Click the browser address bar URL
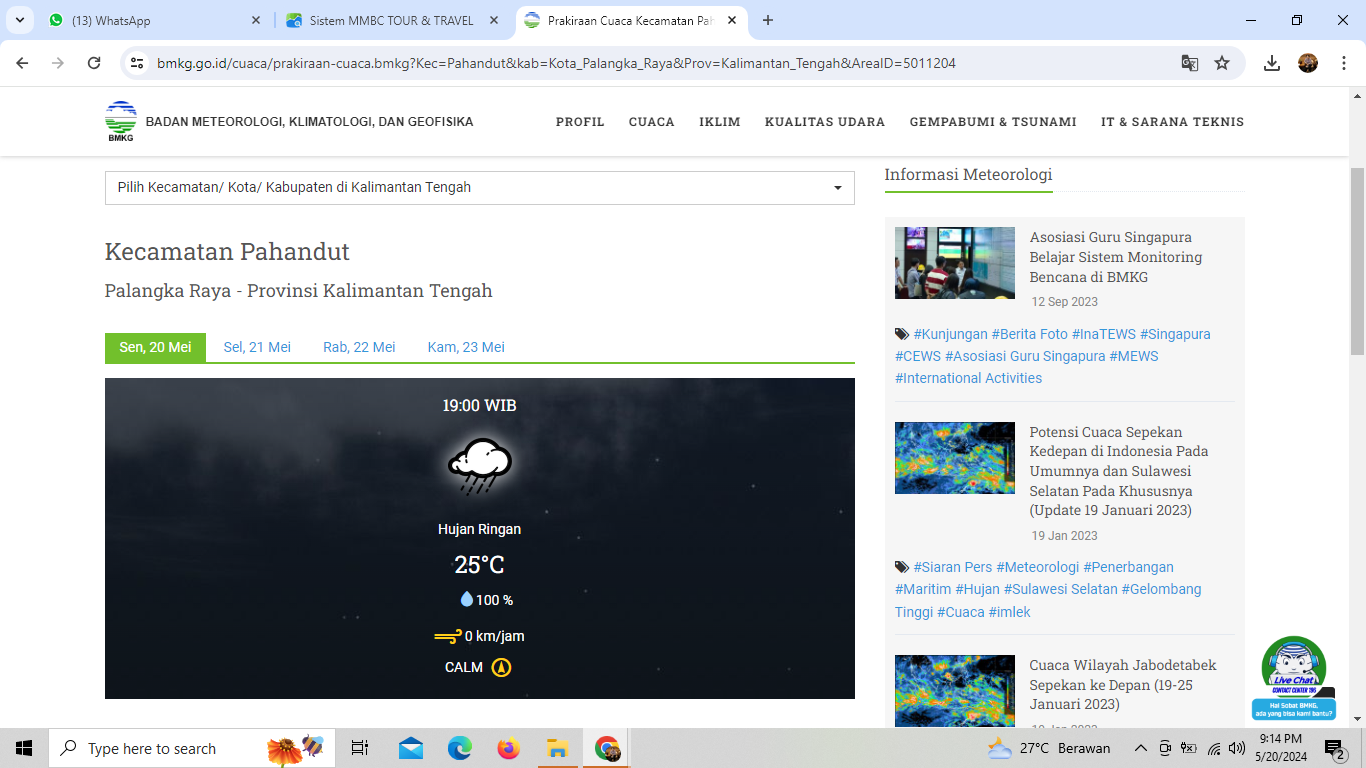The height and width of the screenshot is (768, 1366). click(556, 63)
